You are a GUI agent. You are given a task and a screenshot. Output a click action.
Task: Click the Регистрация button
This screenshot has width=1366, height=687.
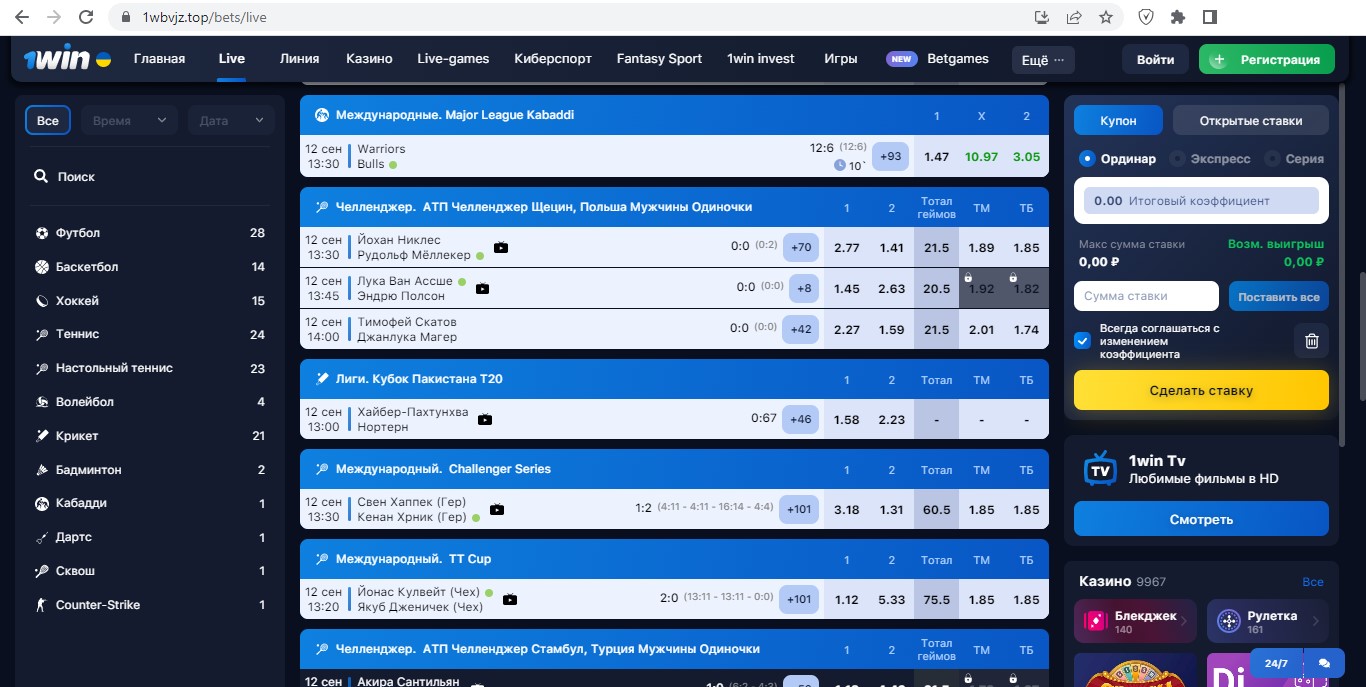[1266, 60]
